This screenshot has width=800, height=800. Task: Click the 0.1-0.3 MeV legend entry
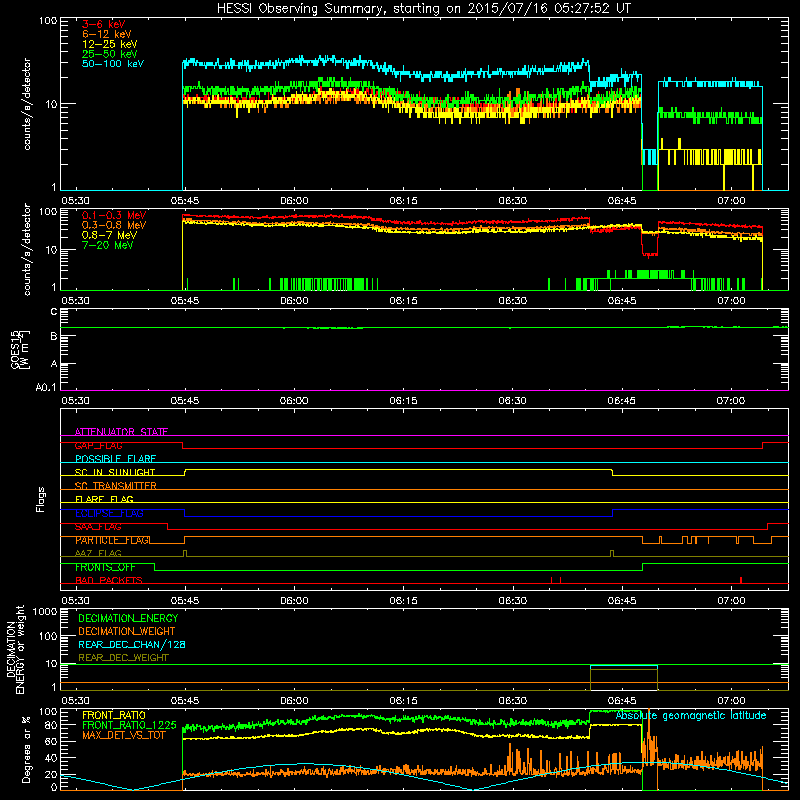coord(114,215)
